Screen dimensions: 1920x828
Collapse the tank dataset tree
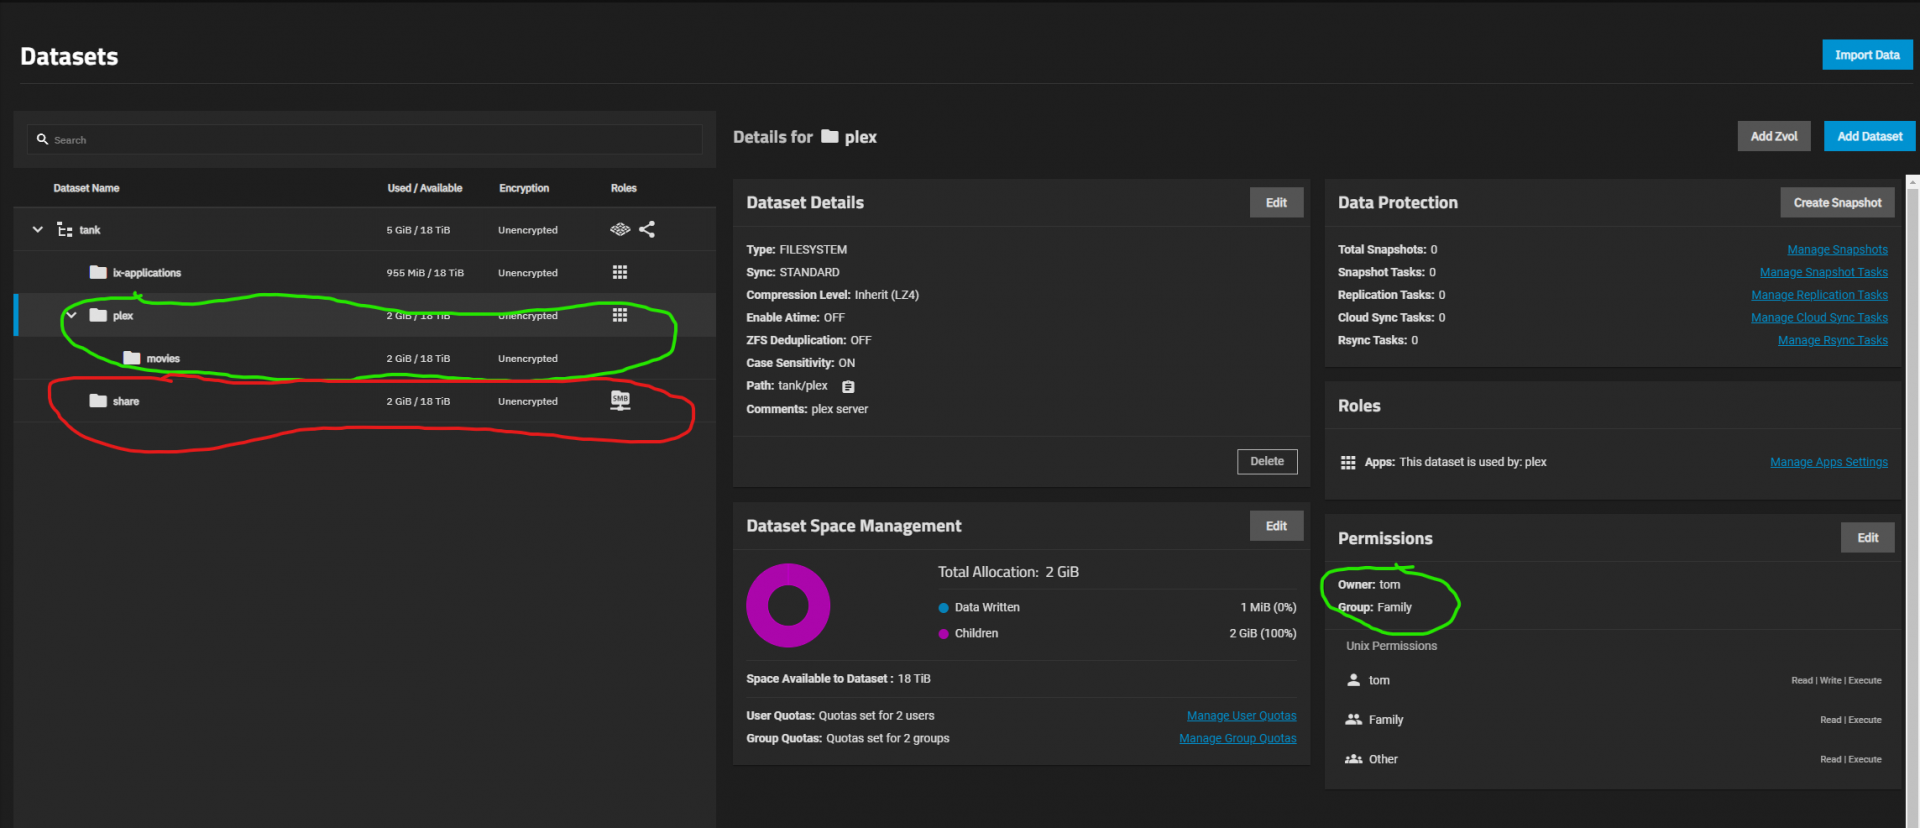click(x=38, y=229)
